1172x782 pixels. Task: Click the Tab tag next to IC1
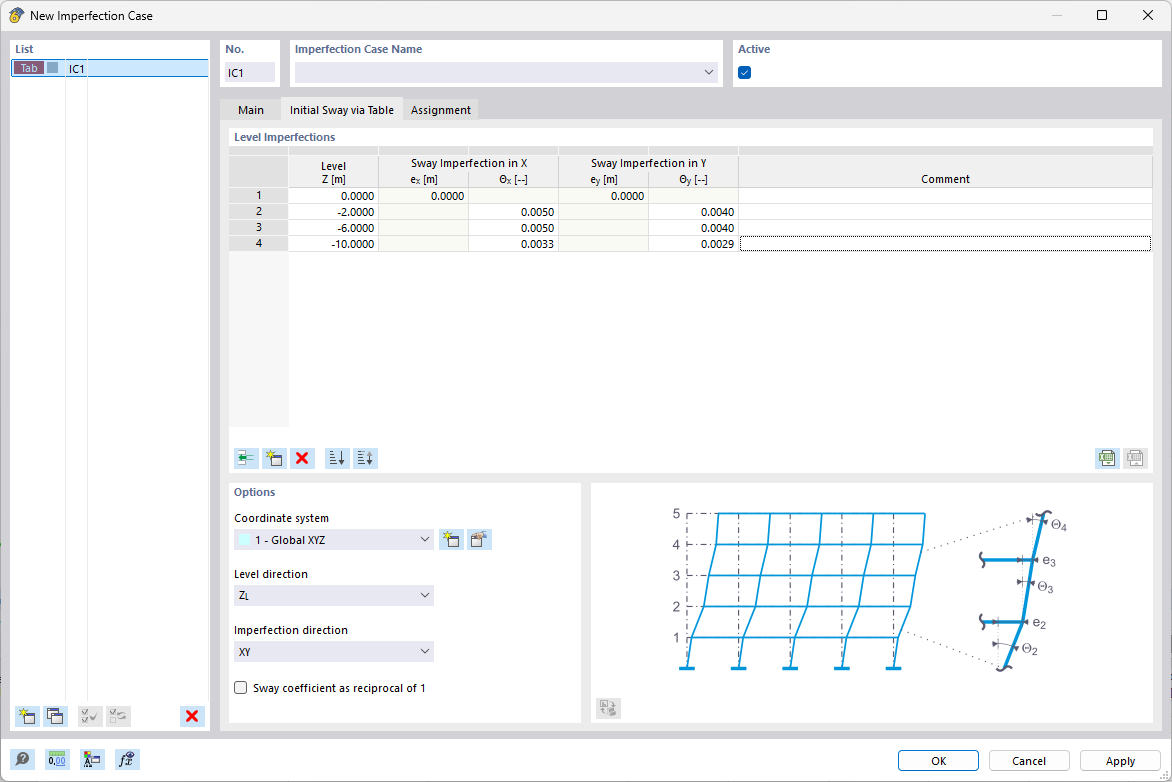click(x=28, y=68)
